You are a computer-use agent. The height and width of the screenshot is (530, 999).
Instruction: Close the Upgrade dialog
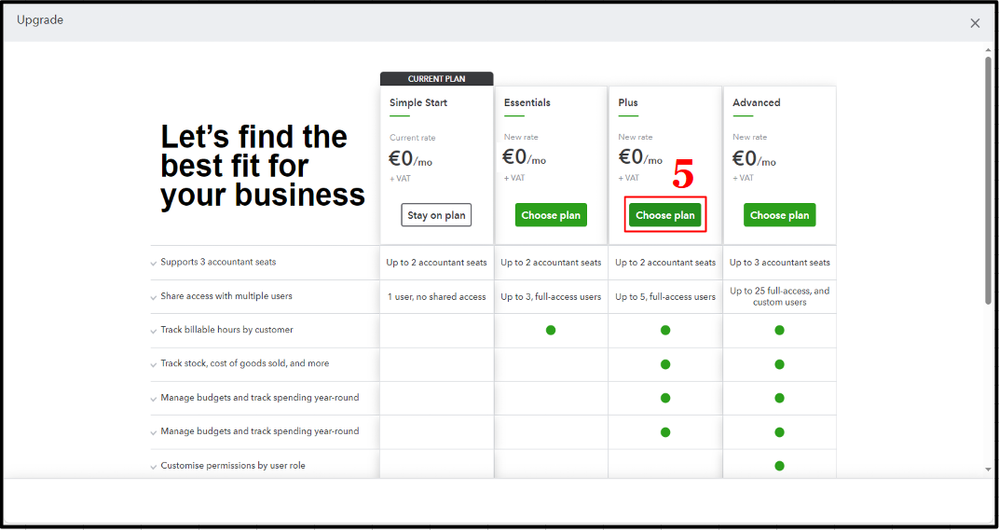[x=975, y=23]
